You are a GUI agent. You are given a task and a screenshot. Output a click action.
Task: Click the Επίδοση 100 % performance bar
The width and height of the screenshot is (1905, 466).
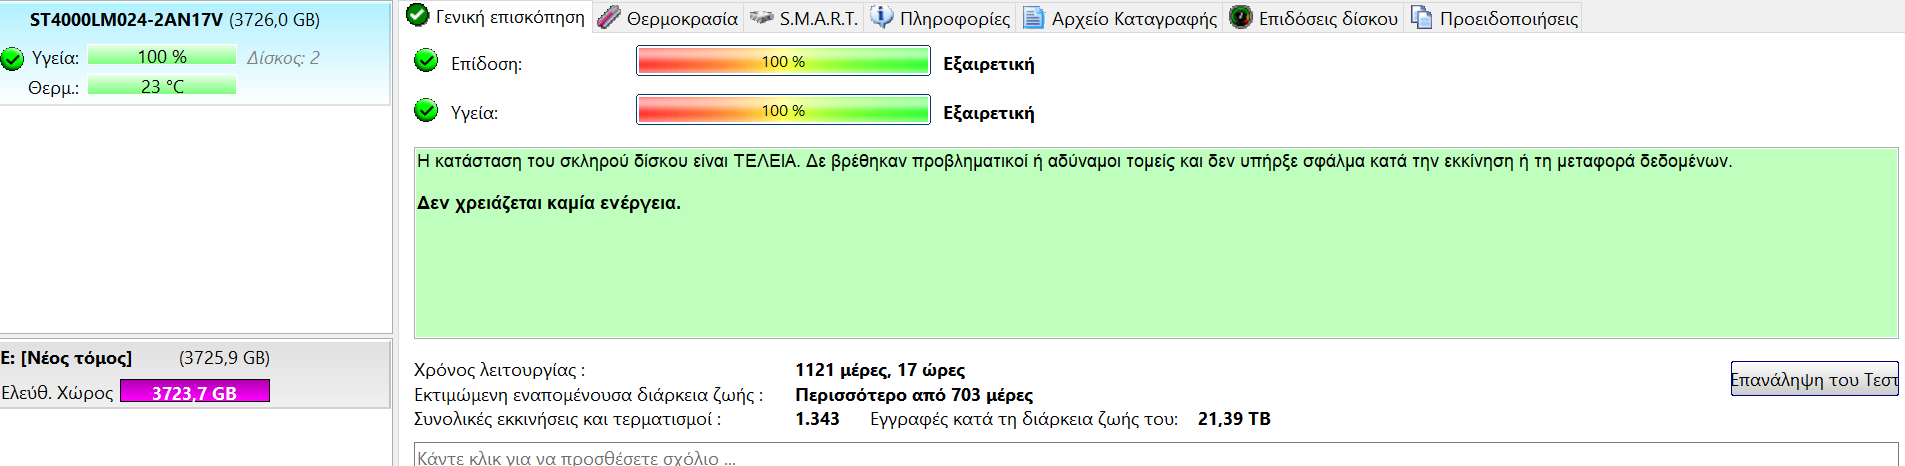tap(783, 61)
